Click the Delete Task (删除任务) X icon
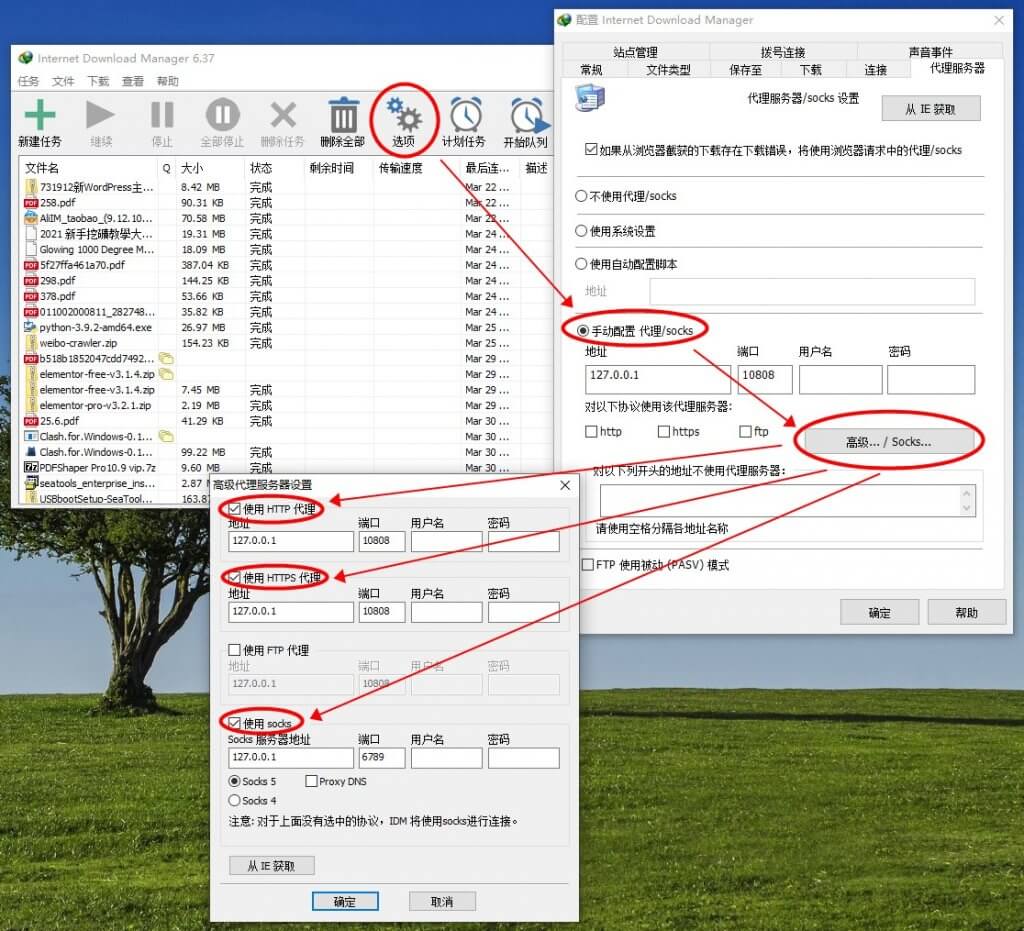The width and height of the screenshot is (1024, 931). click(283, 115)
